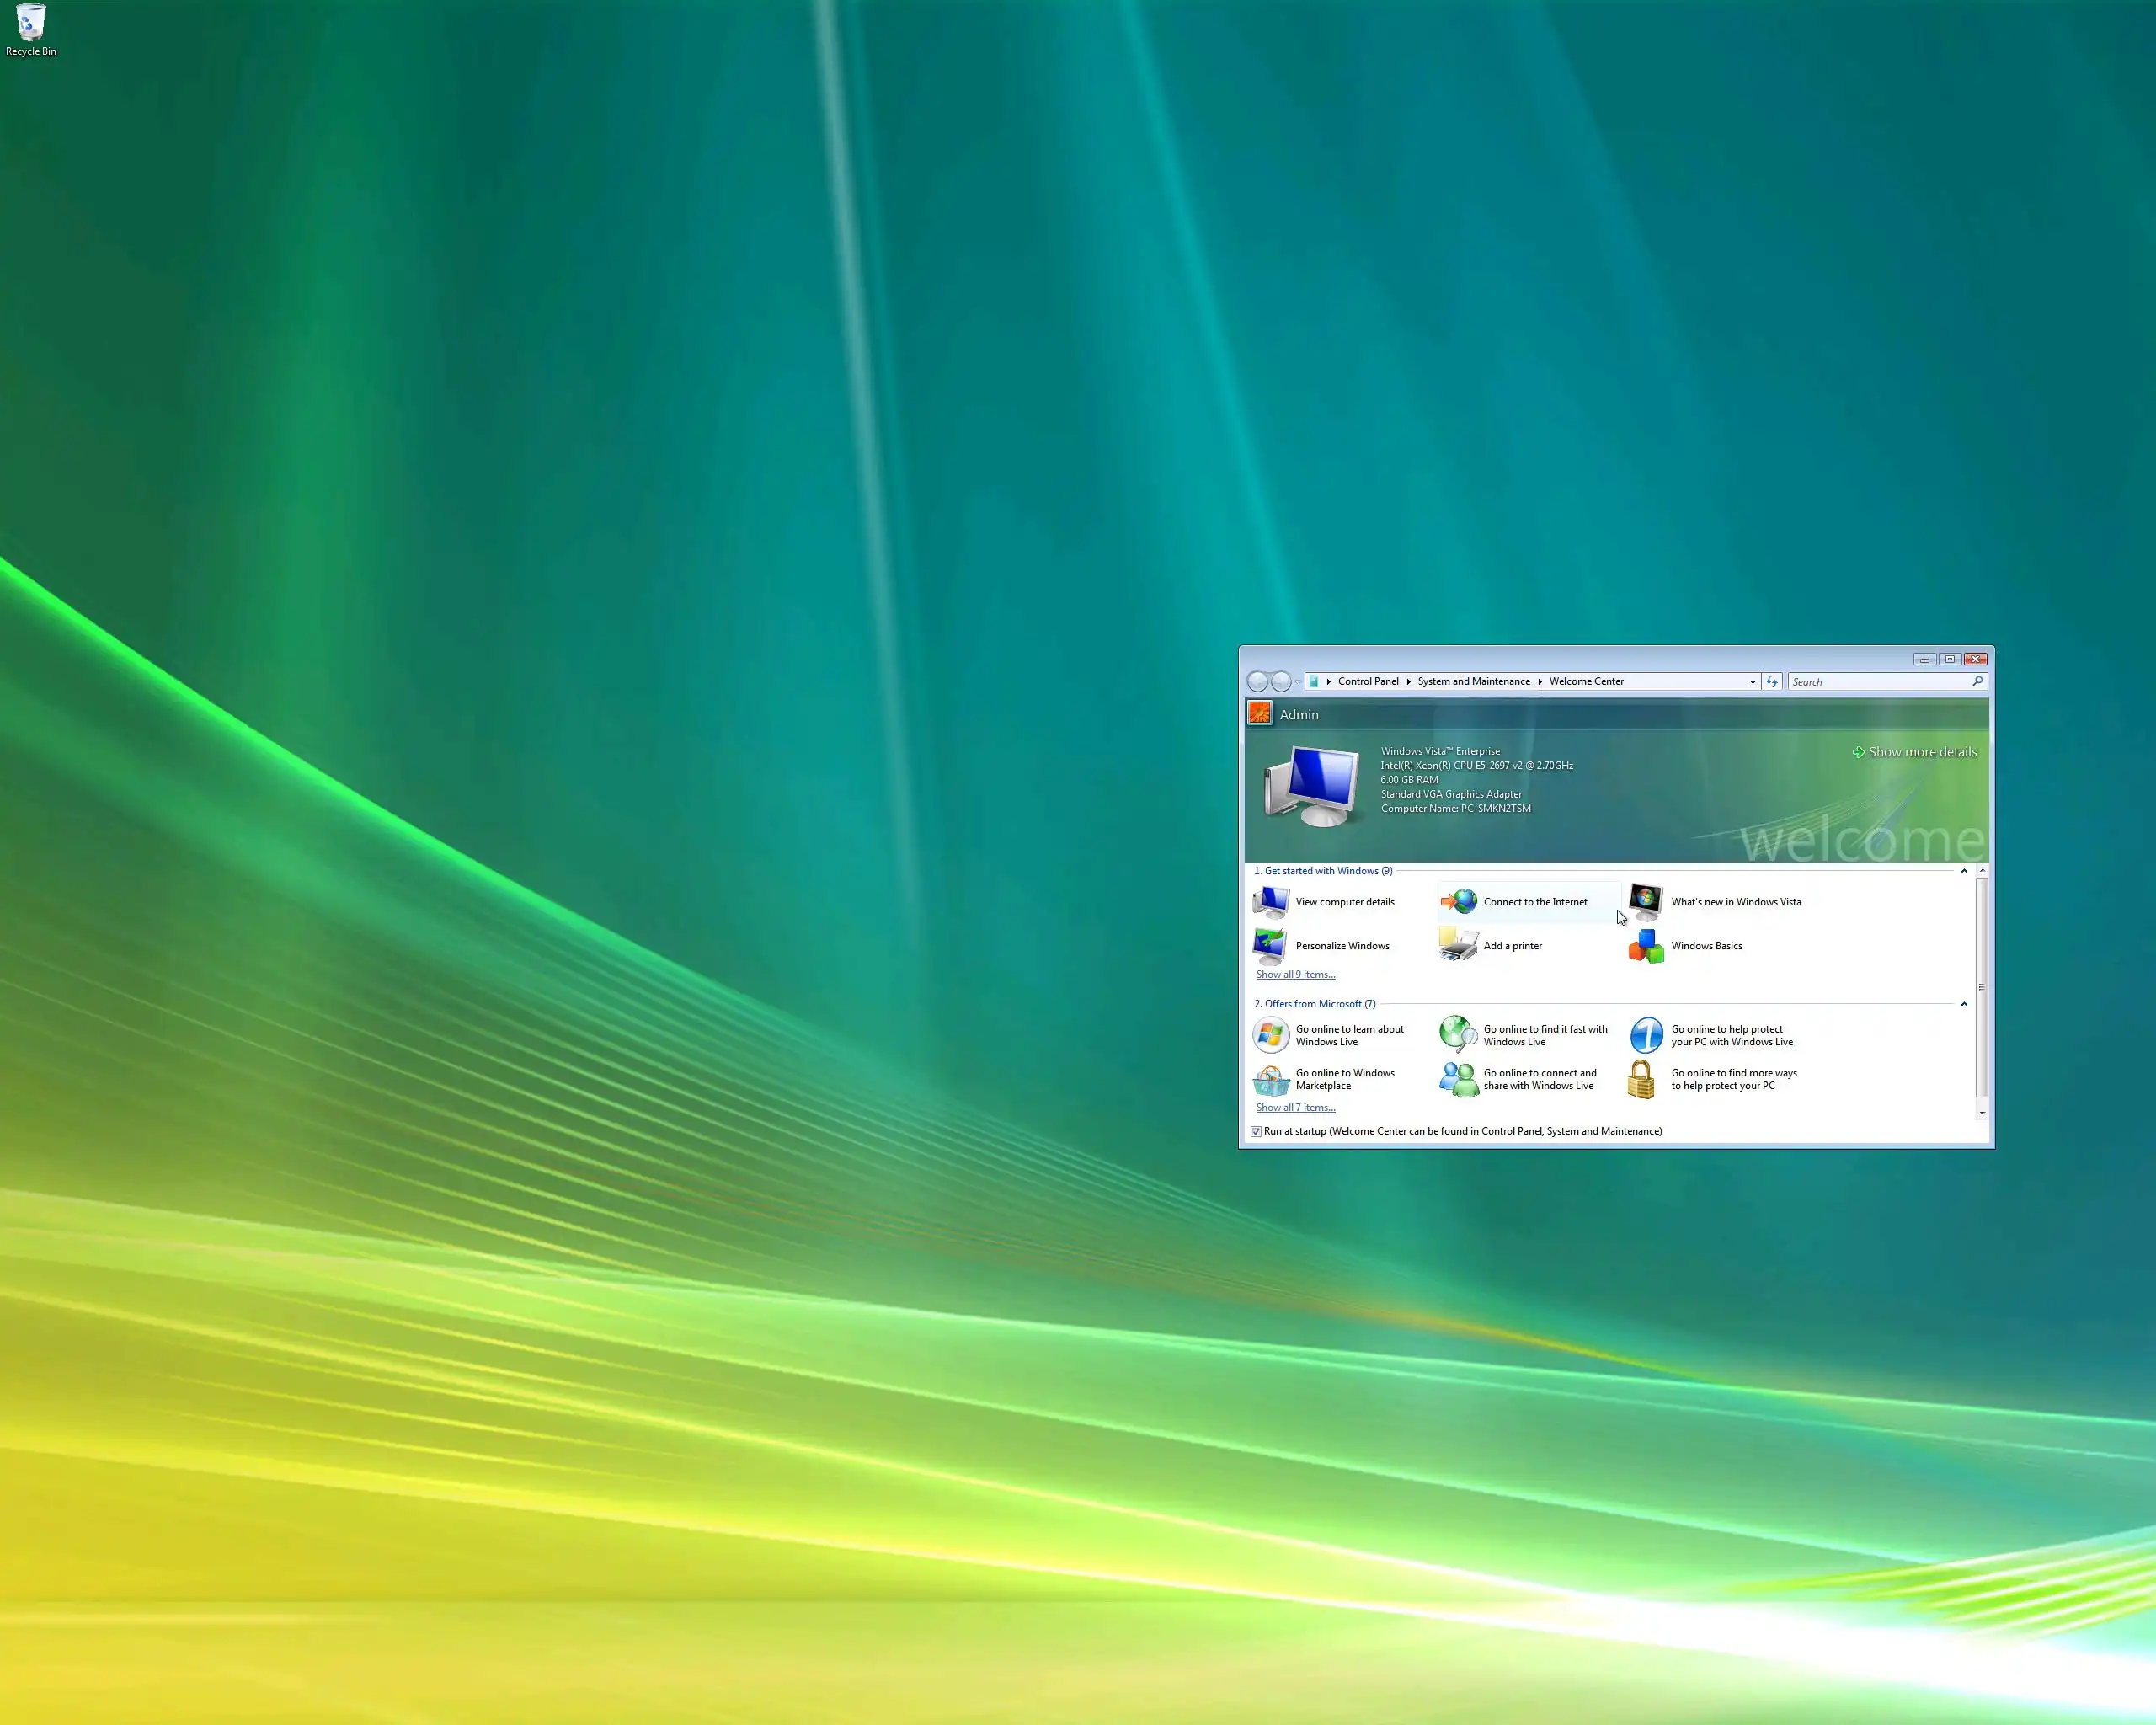Launch Personalize Windows icon
The height and width of the screenshot is (1725, 2156).
pyautogui.click(x=1271, y=945)
